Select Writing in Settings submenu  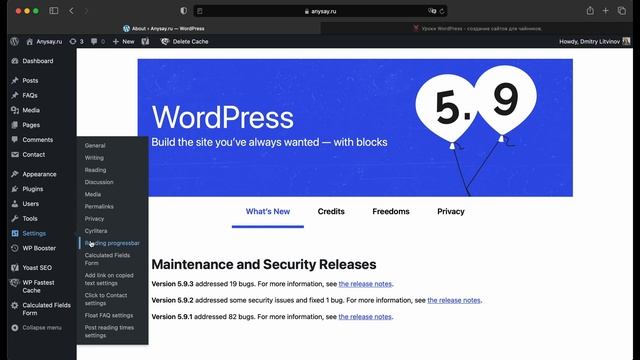[x=94, y=158]
